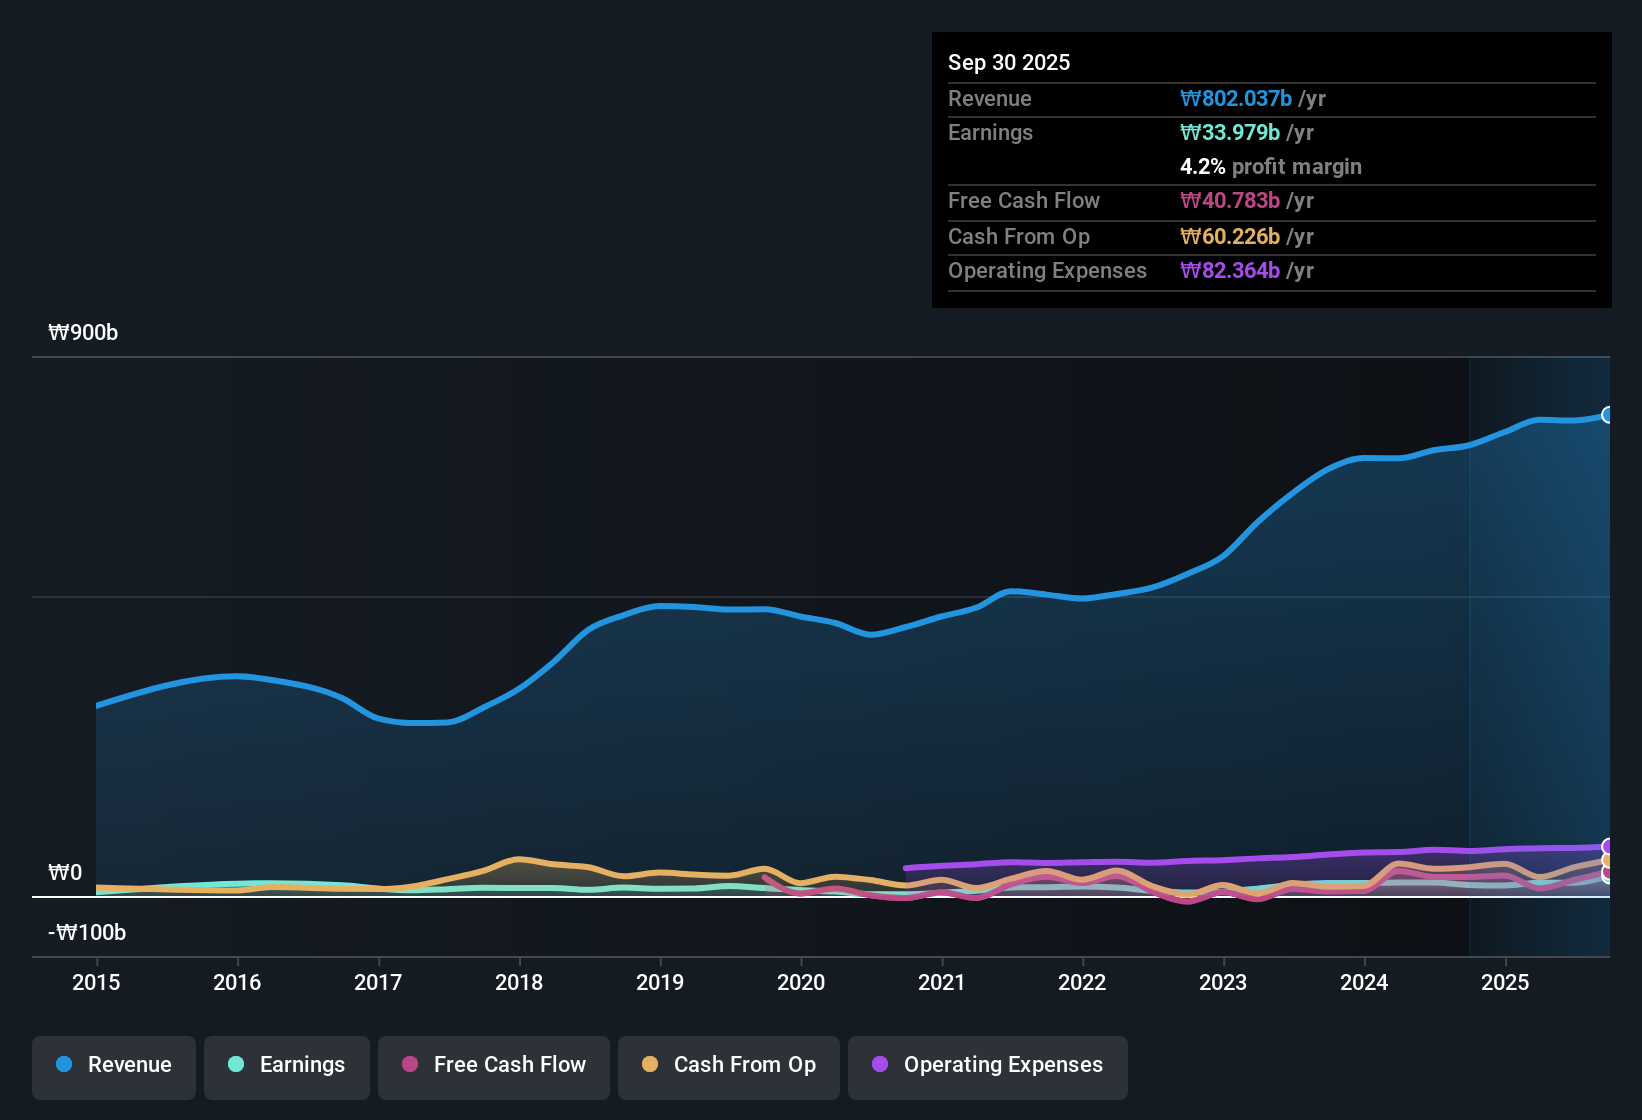Click the 4.2% profit margin text
Screen dimensions: 1642x1120
pos(1270,166)
